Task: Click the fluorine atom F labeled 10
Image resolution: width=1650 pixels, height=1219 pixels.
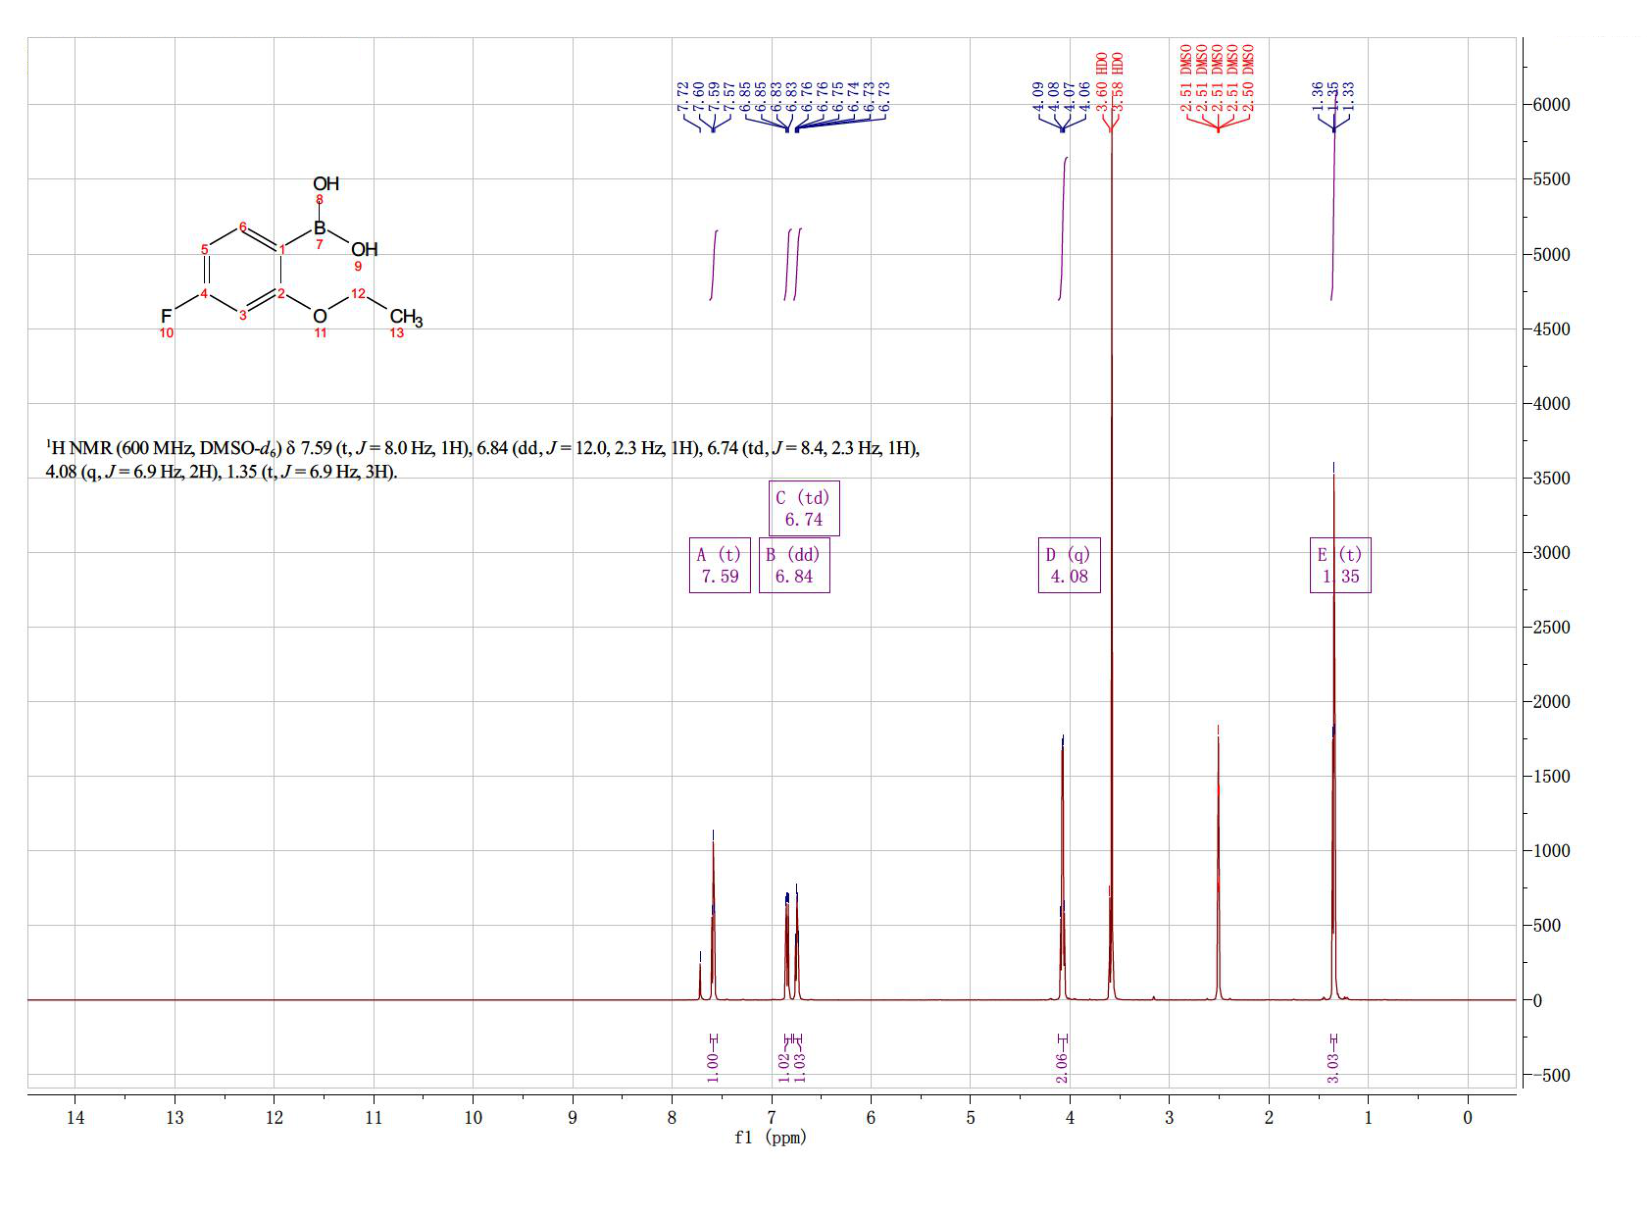Action: (166, 317)
